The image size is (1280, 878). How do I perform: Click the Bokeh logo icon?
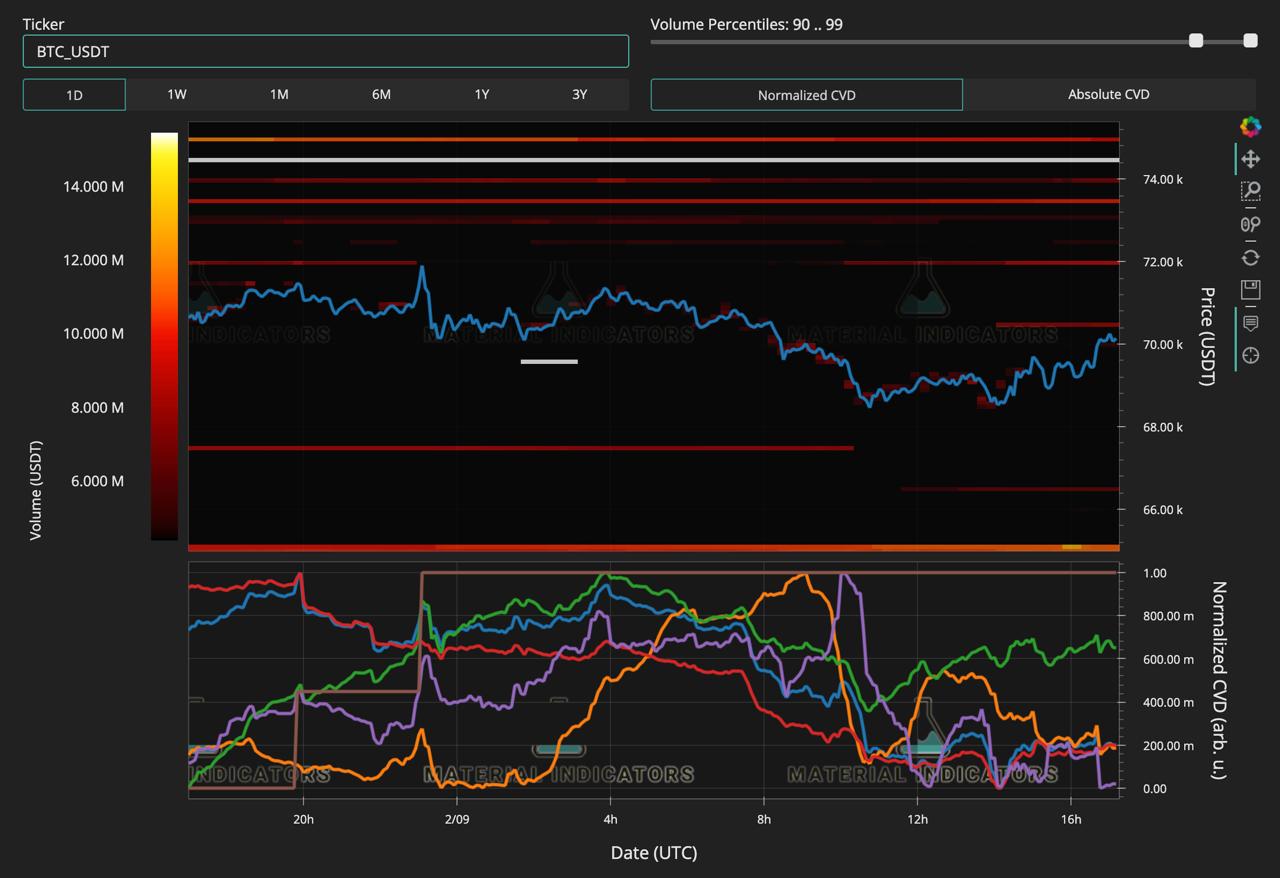coord(1250,126)
